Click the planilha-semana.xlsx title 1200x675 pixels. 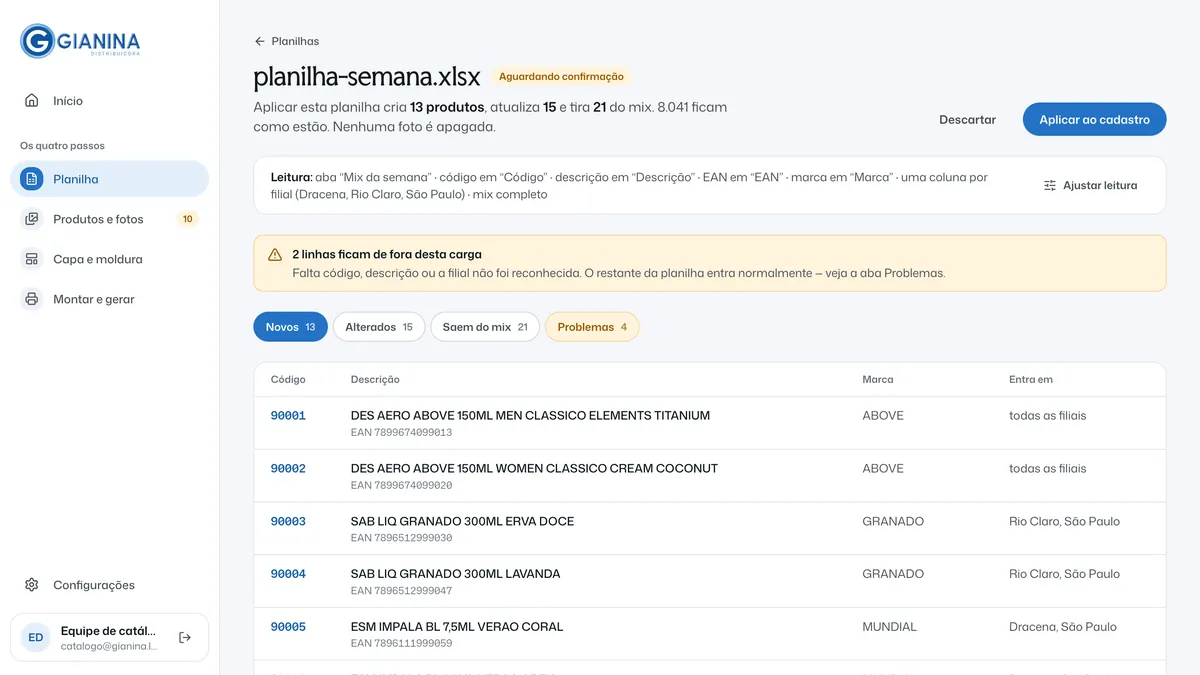pyautogui.click(x=367, y=77)
